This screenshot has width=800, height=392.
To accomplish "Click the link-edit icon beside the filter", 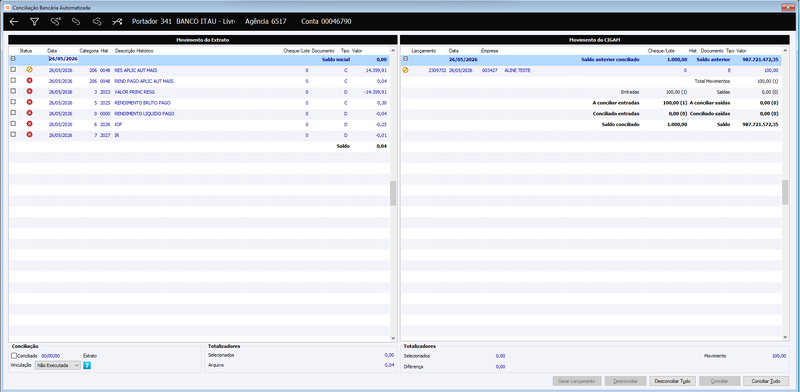I will [x=56, y=21].
